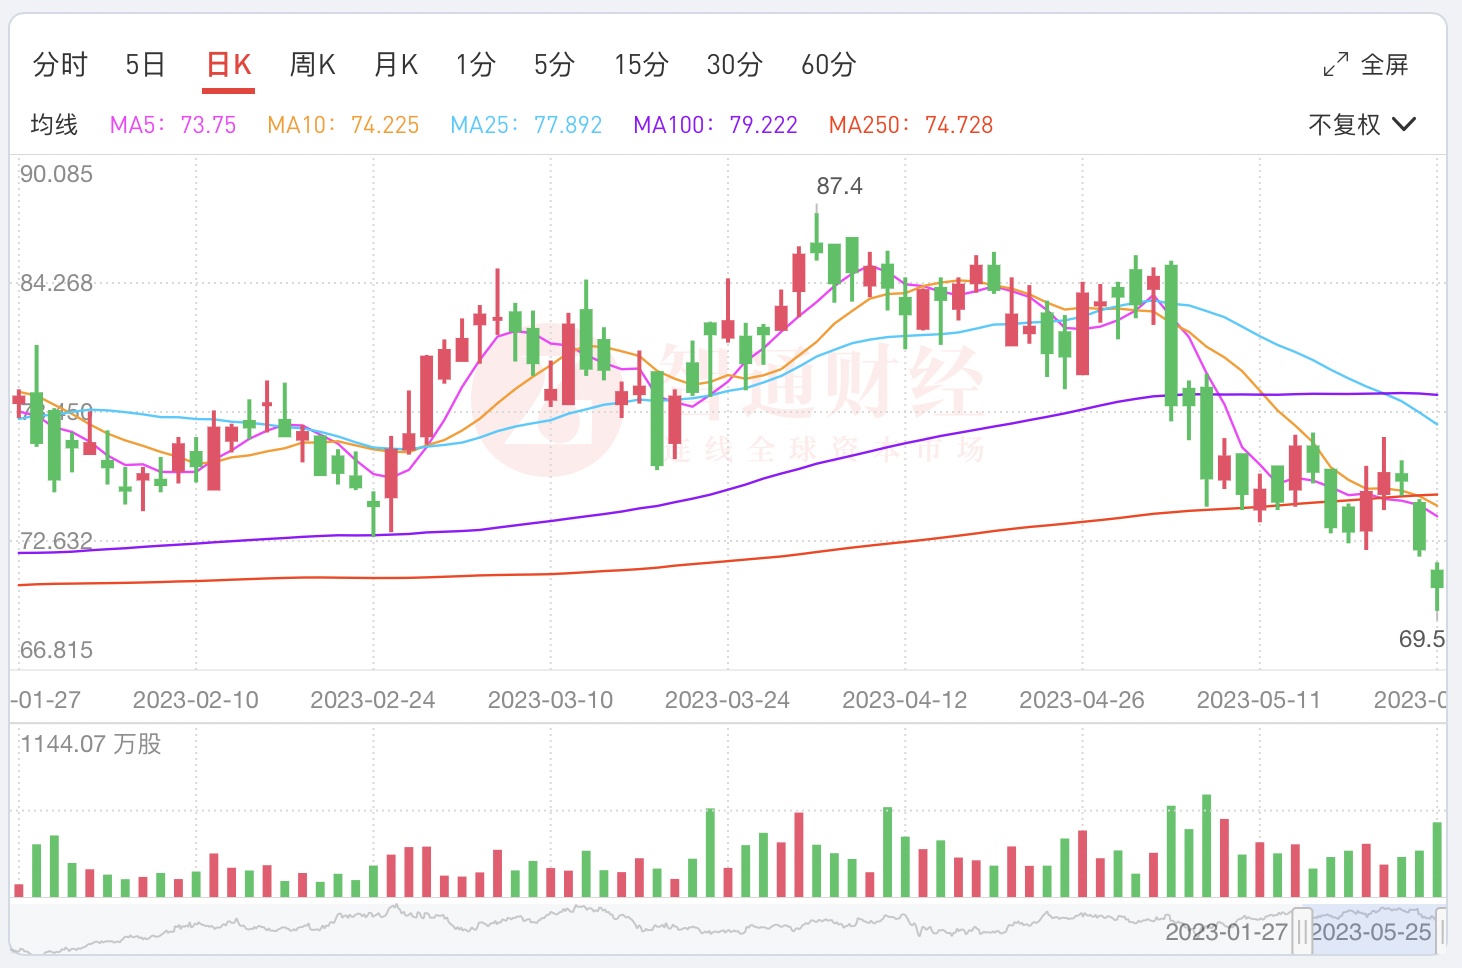Click the MA25 moving average label
This screenshot has height=968, width=1462.
click(x=526, y=125)
